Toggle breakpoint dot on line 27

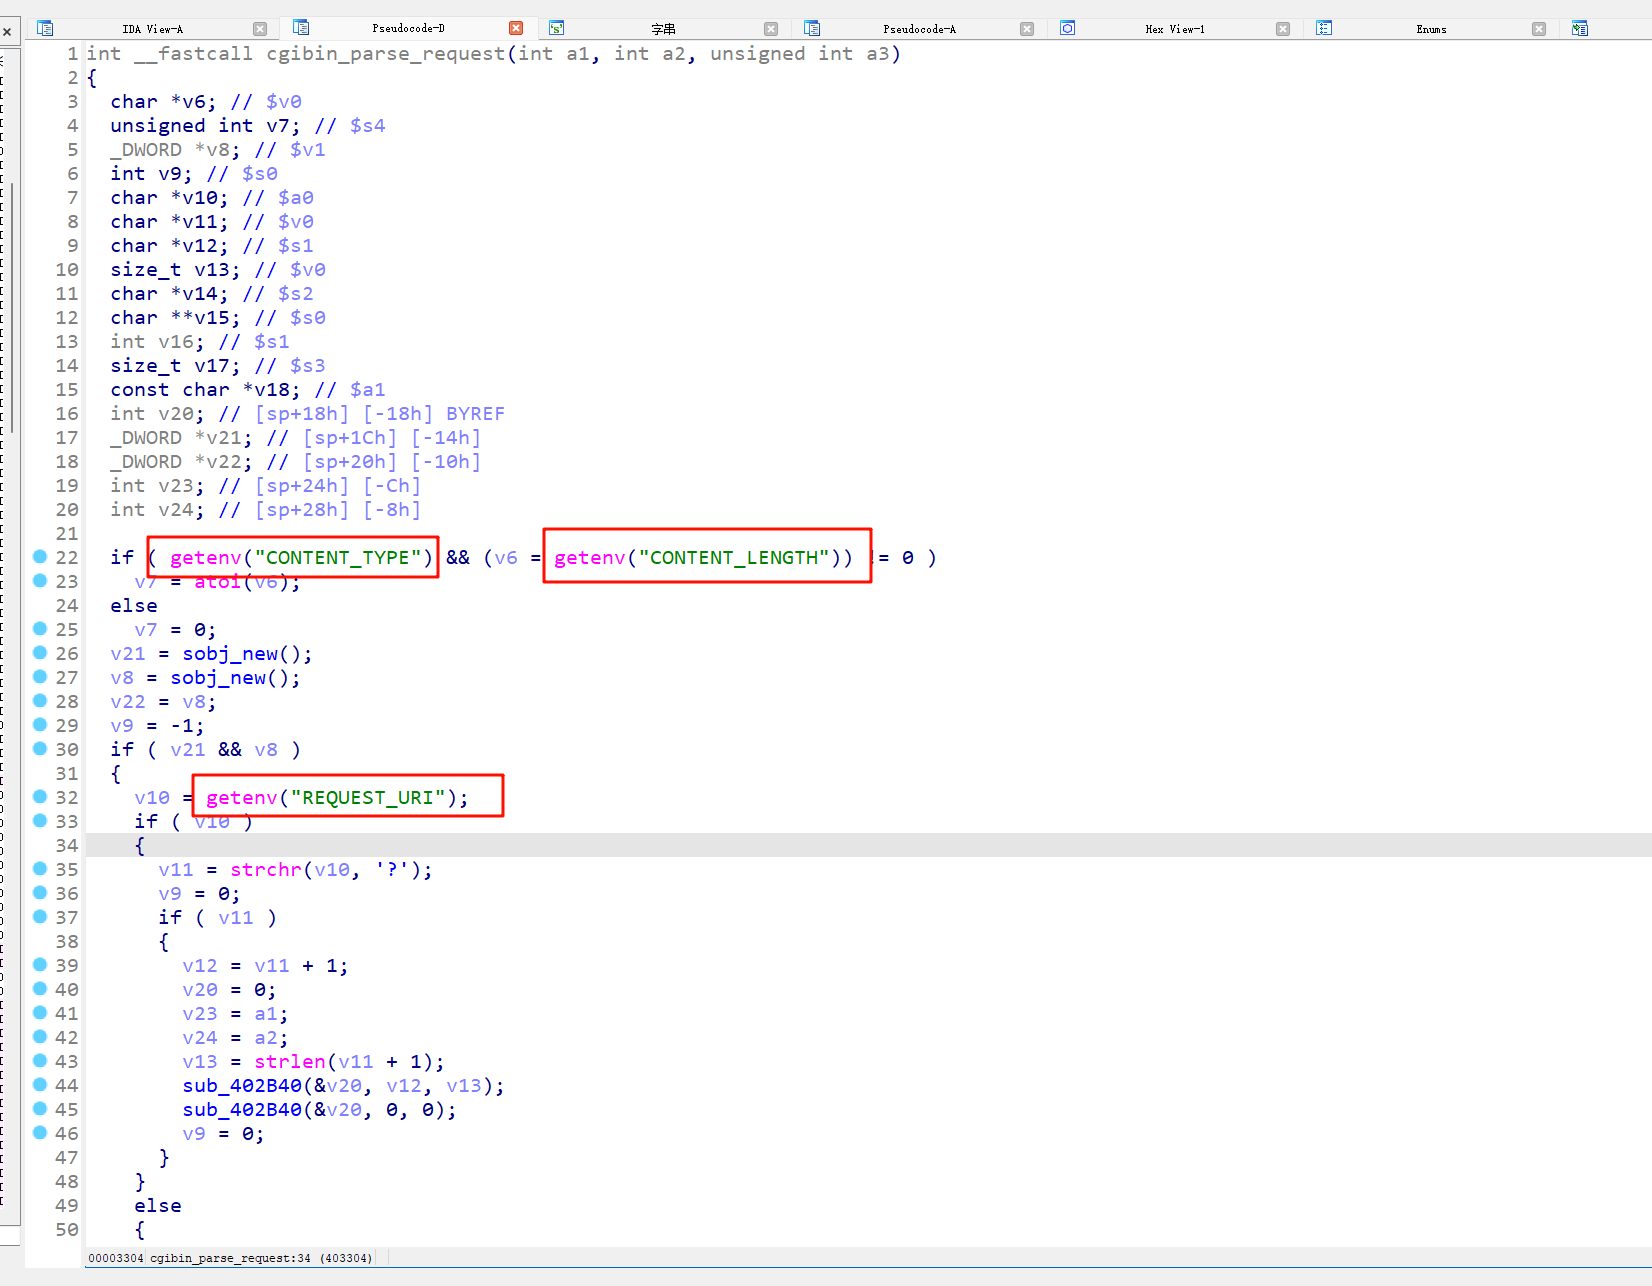(x=40, y=676)
